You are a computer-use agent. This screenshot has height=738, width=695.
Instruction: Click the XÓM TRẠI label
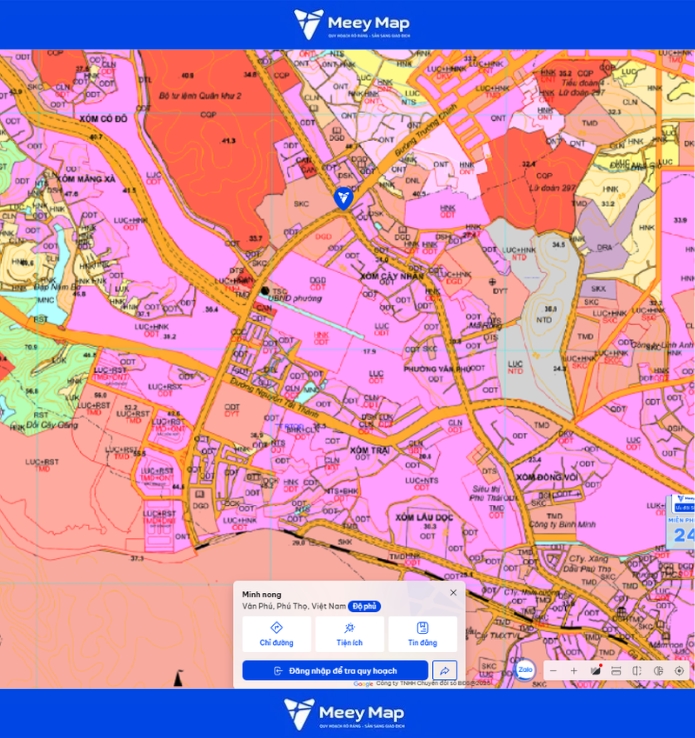[370, 450]
